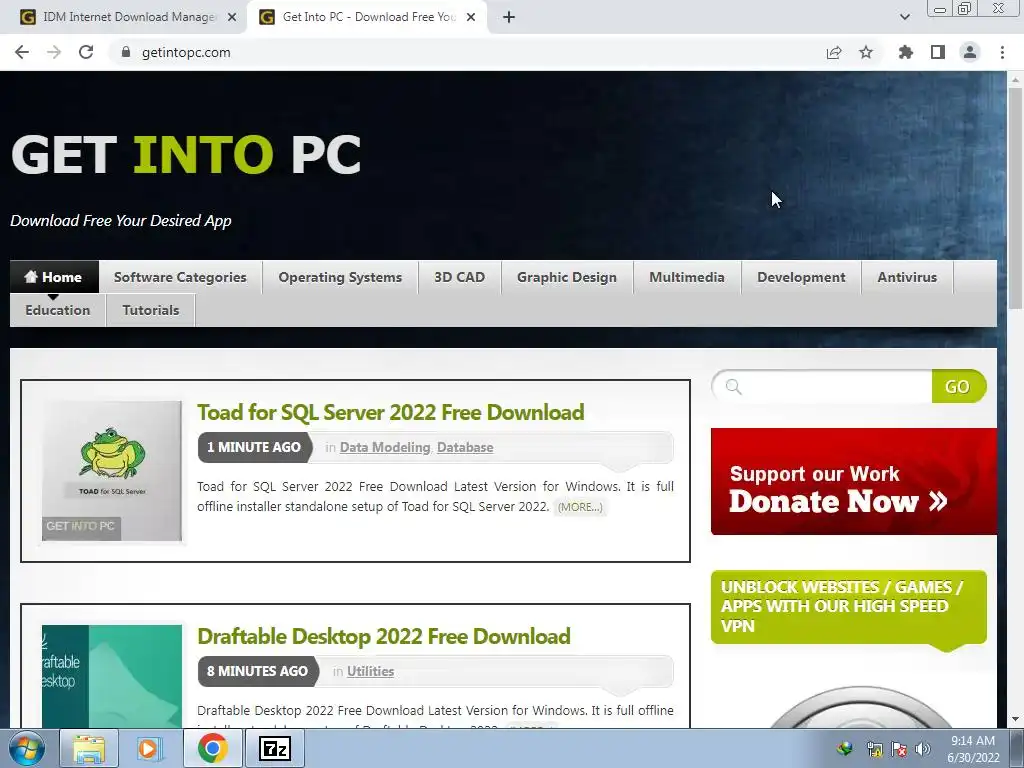Image resolution: width=1024 pixels, height=768 pixels.
Task: Click the green GO search button
Action: [957, 387]
